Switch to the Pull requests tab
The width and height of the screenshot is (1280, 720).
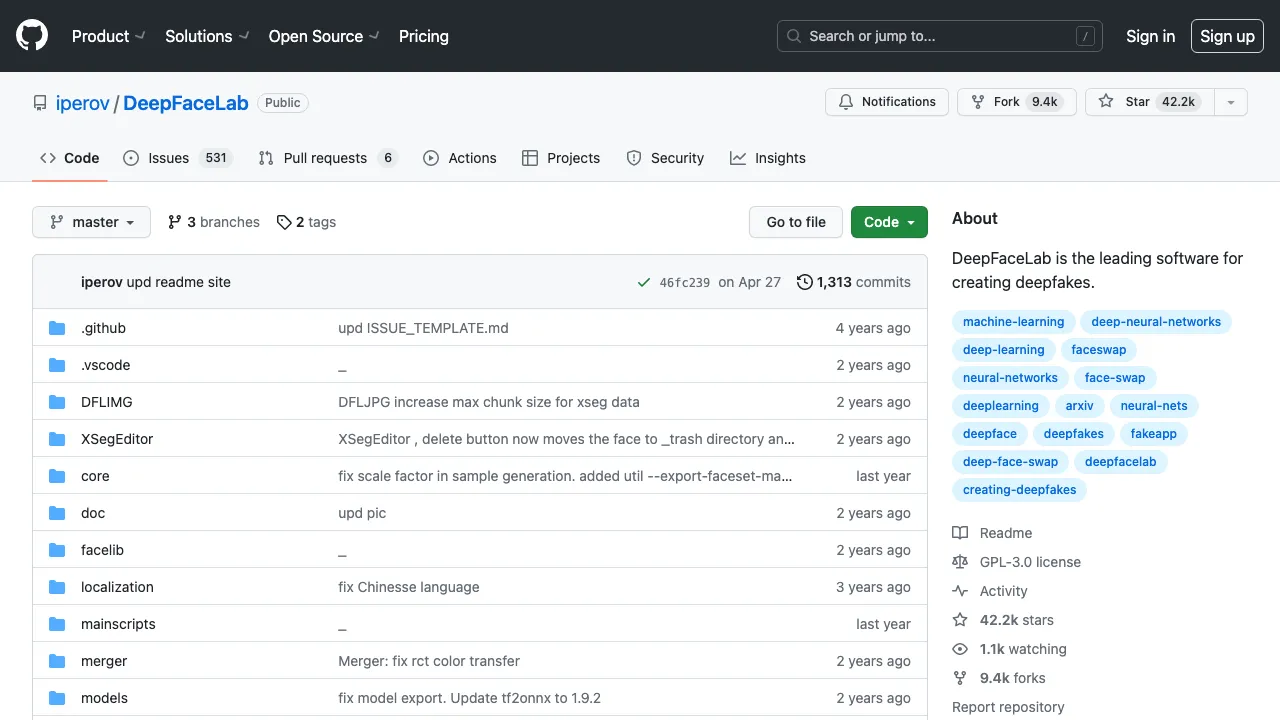[328, 158]
